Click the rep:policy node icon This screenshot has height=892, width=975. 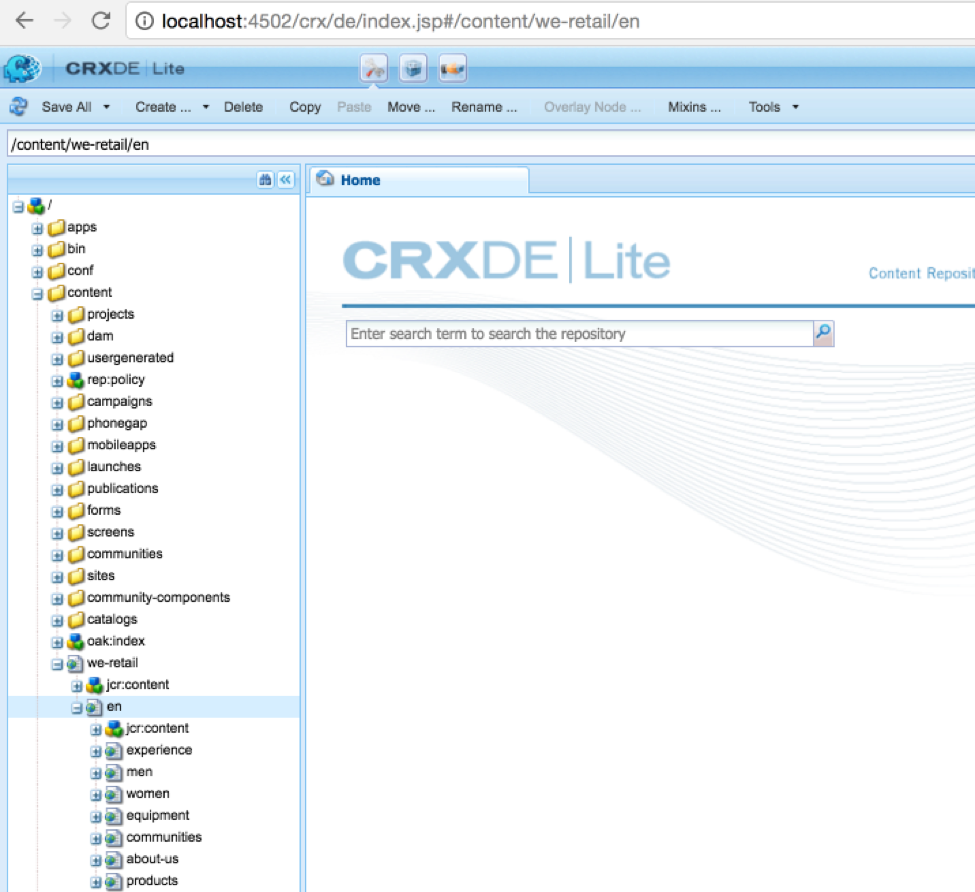76,380
